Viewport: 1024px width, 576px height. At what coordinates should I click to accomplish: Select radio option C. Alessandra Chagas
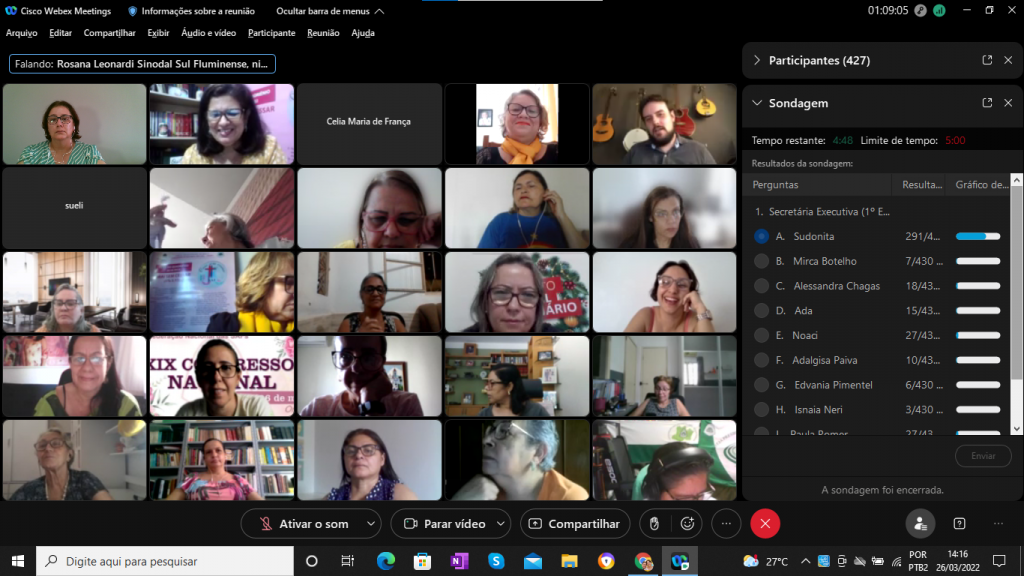[x=762, y=286]
